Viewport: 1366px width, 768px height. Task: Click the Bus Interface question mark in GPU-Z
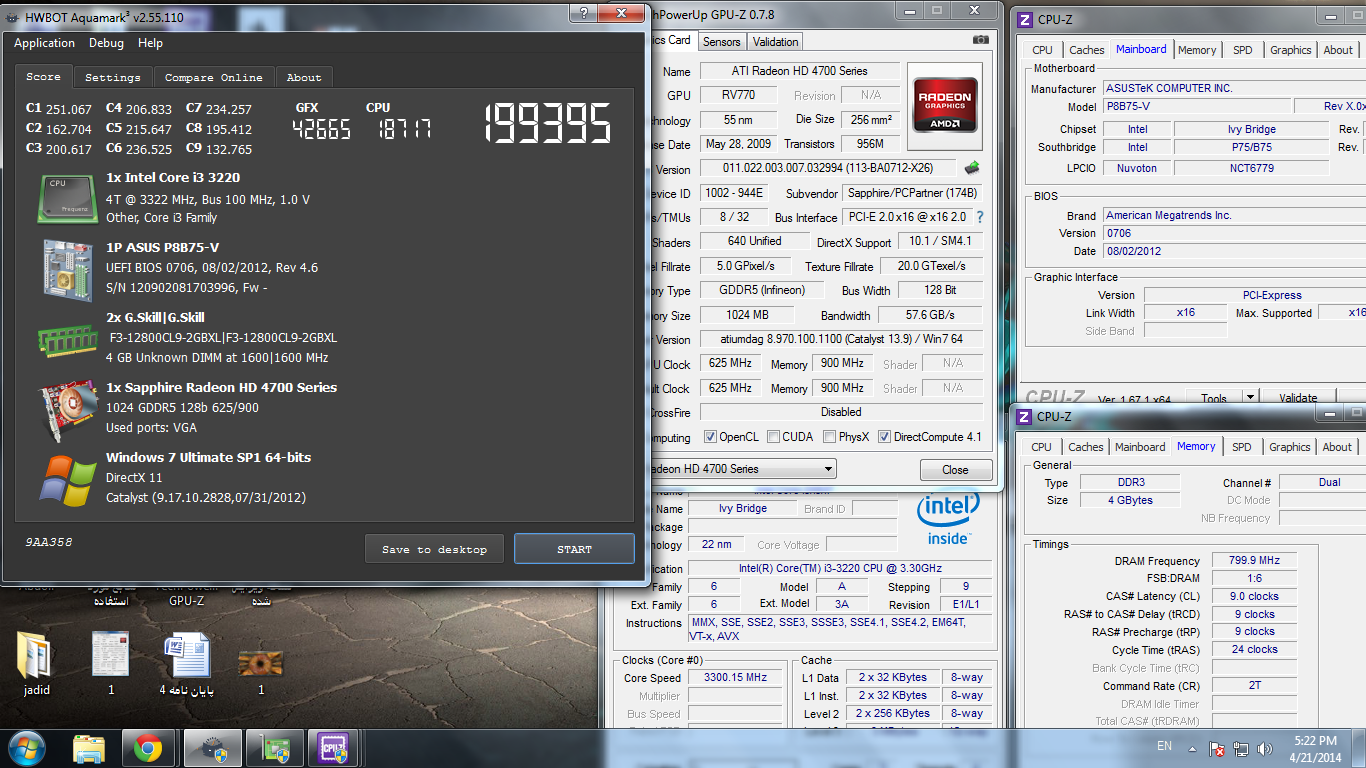tap(980, 217)
